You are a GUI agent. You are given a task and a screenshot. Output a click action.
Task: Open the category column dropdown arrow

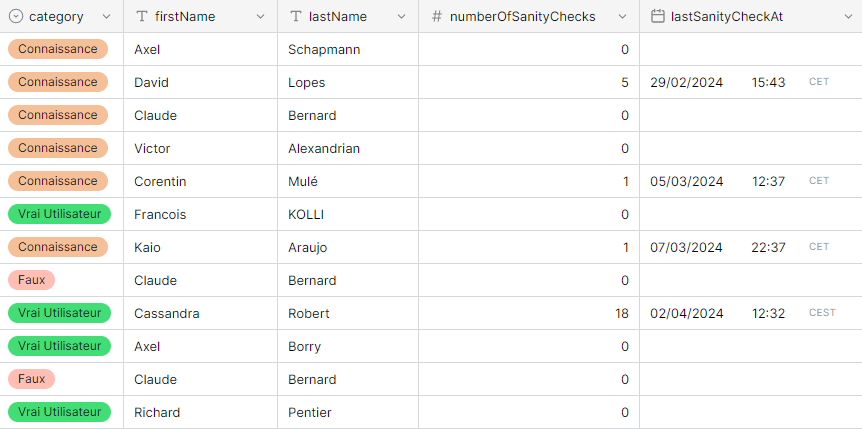(x=106, y=16)
